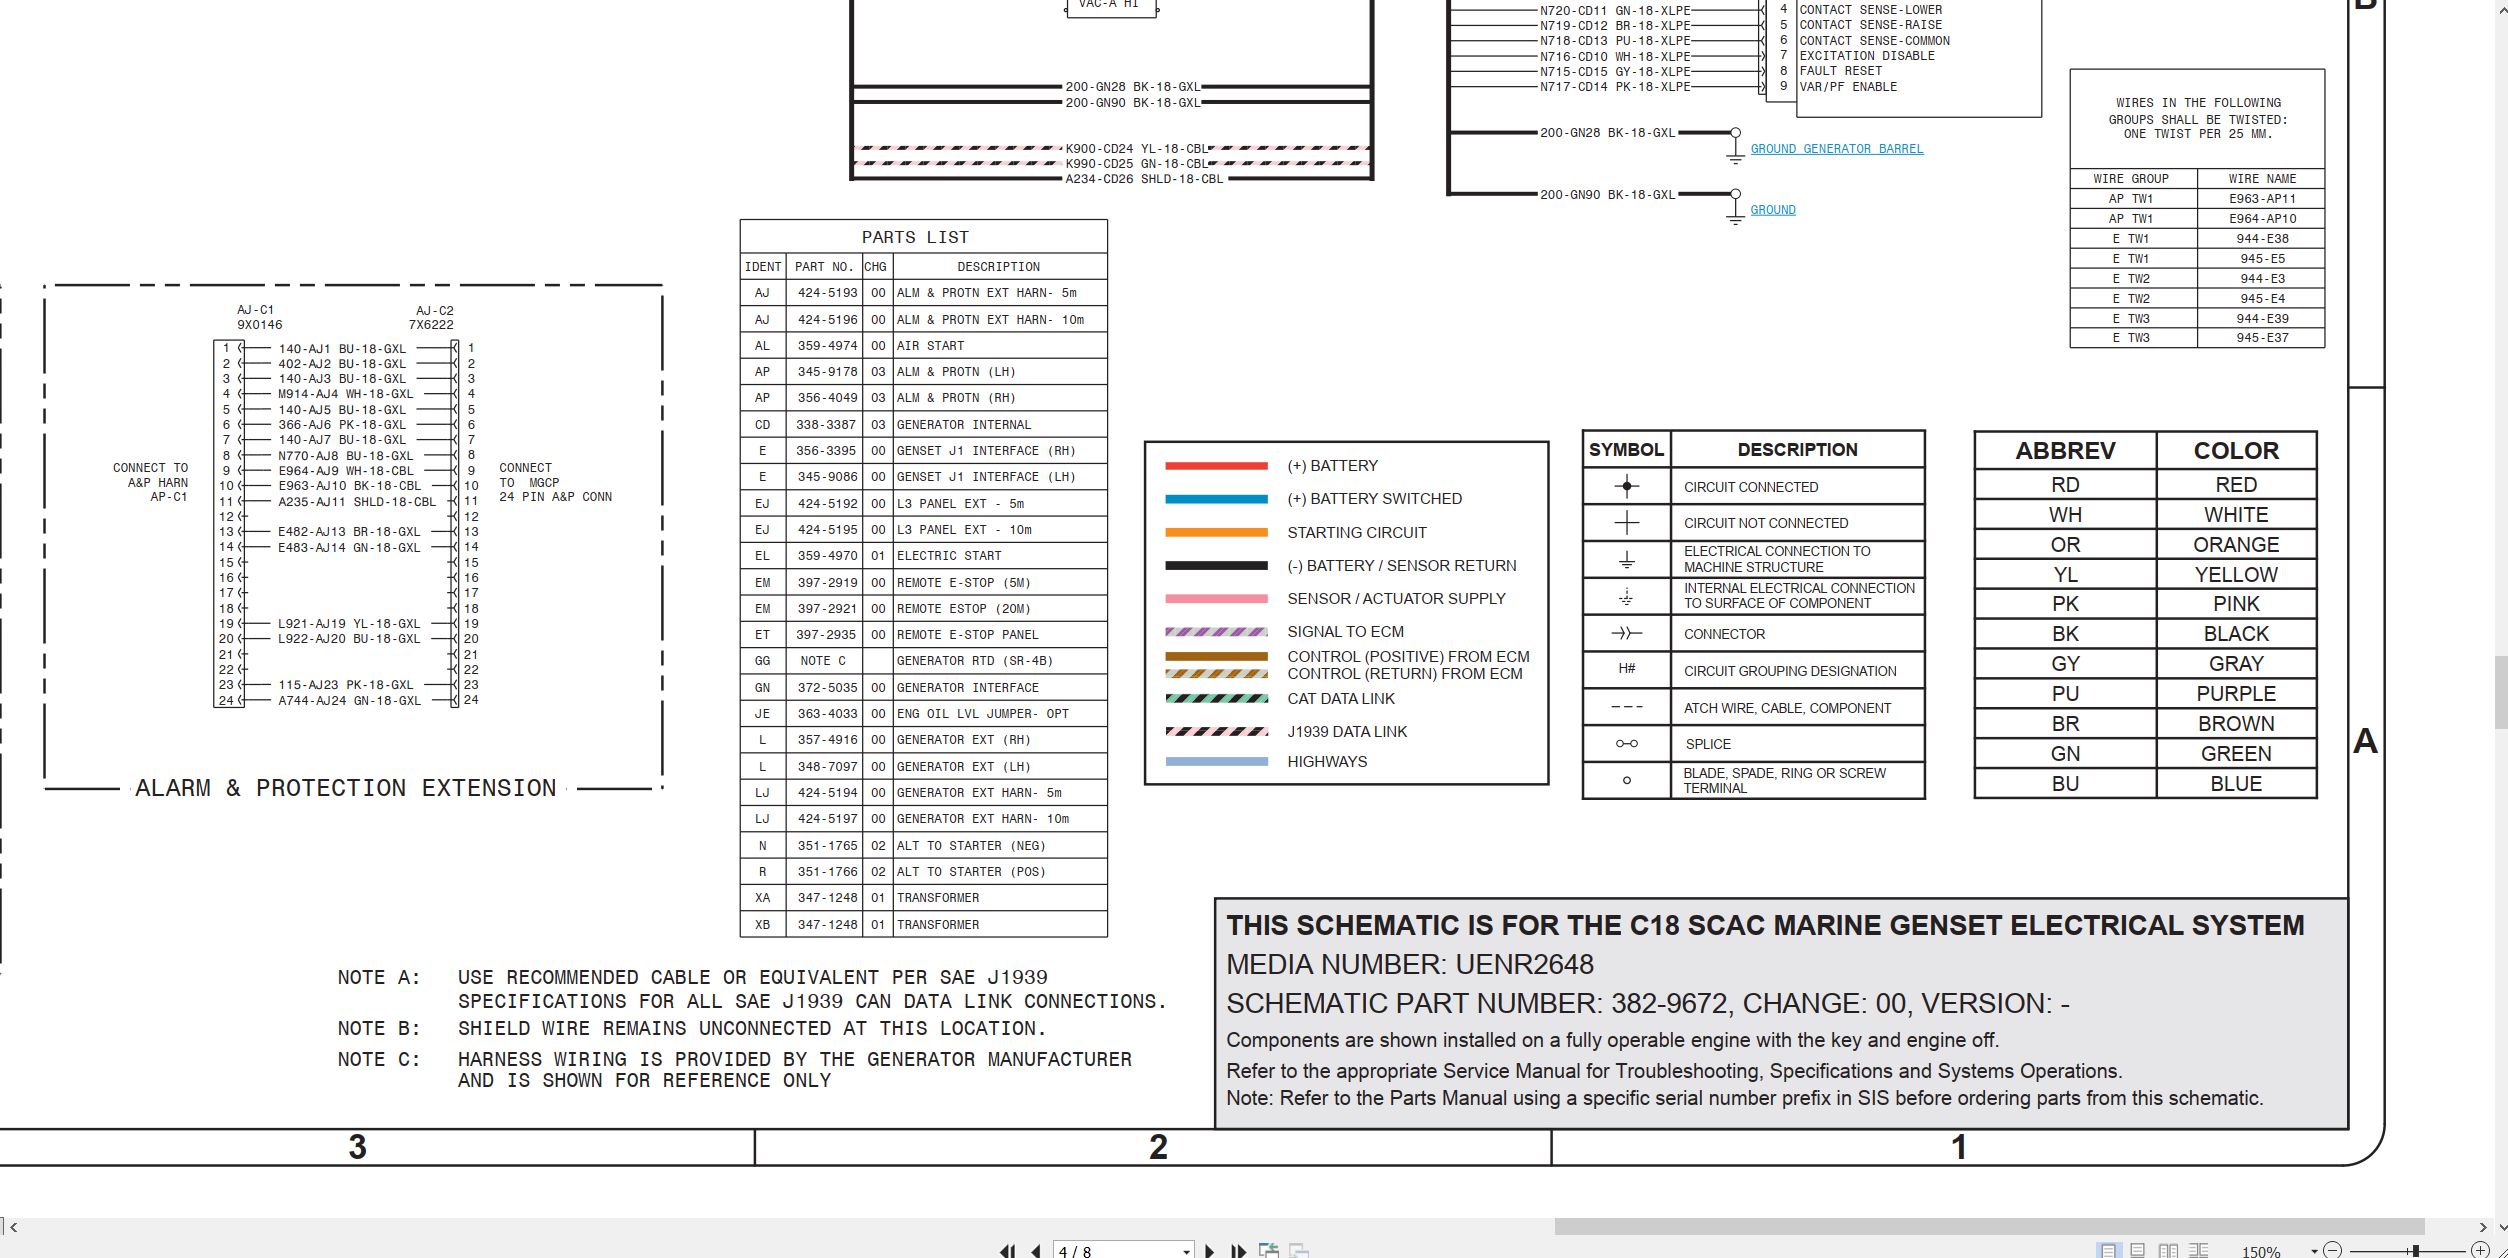This screenshot has width=2508, height=1258.
Task: Click the zoom out minus button
Action: (2333, 1249)
